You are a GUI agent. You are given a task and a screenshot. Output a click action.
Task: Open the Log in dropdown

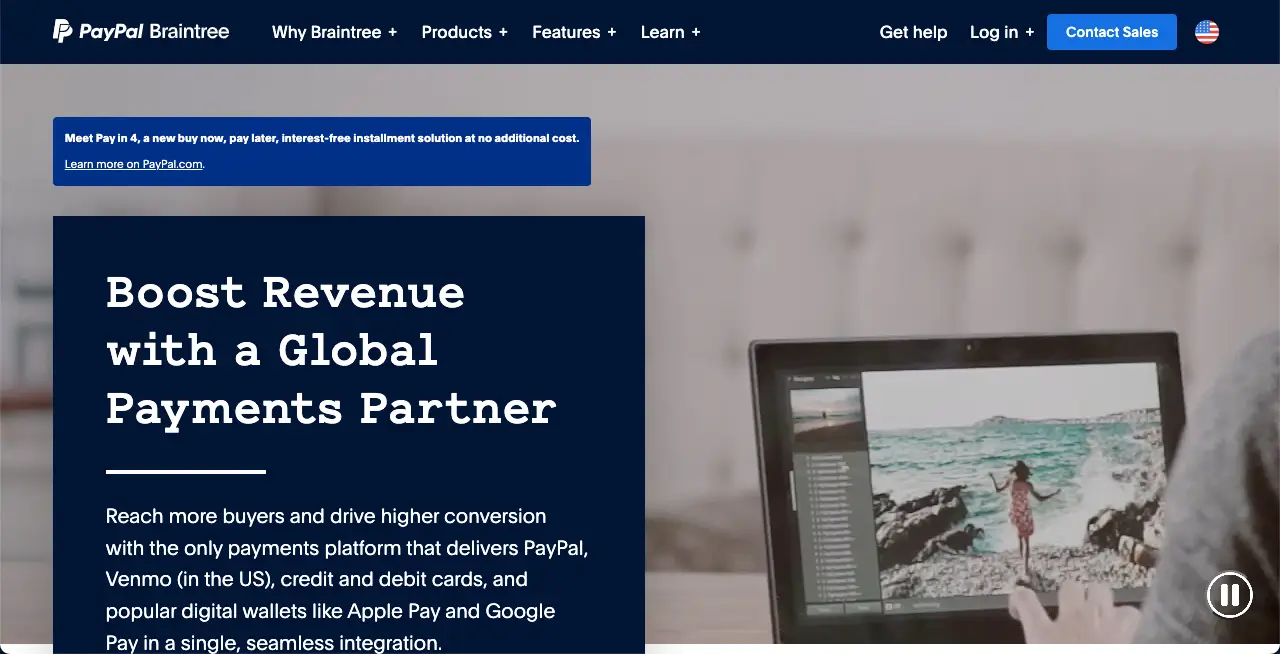(1002, 32)
